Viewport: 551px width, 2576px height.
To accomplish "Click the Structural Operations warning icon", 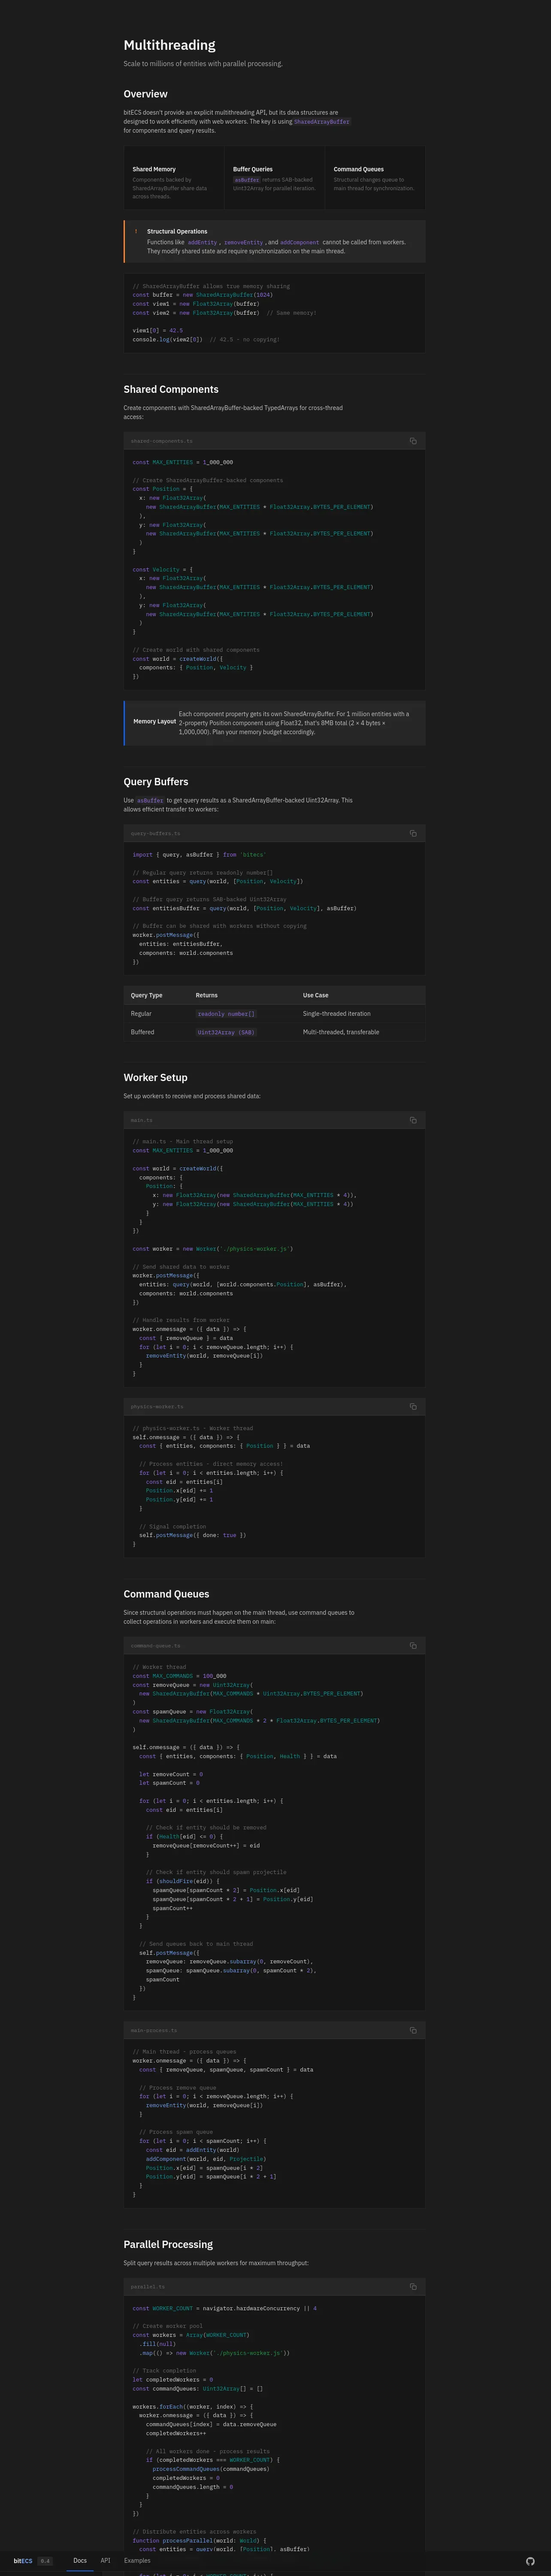I will coord(136,231).
